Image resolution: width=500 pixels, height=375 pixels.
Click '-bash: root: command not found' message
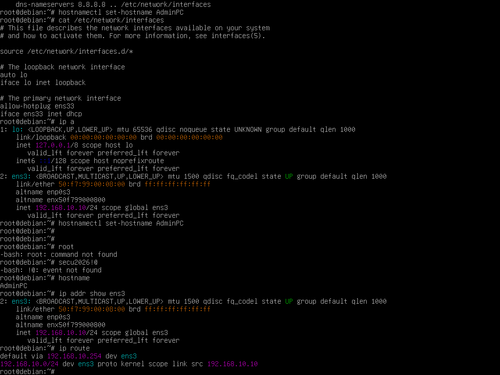pos(59,254)
